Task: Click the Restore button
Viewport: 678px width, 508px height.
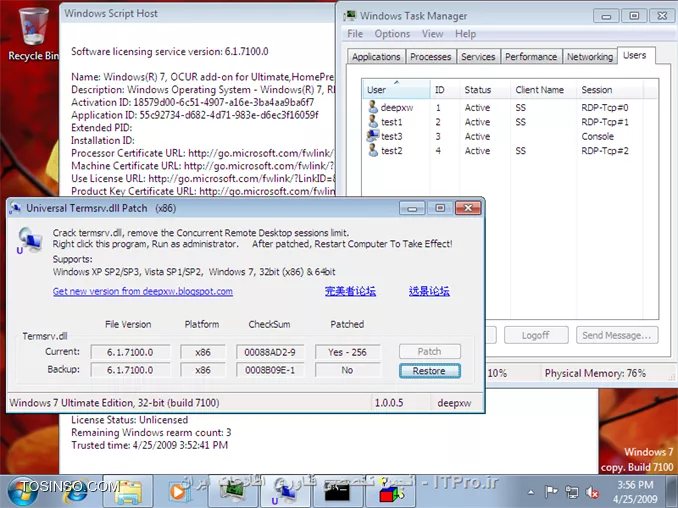Action: point(430,371)
